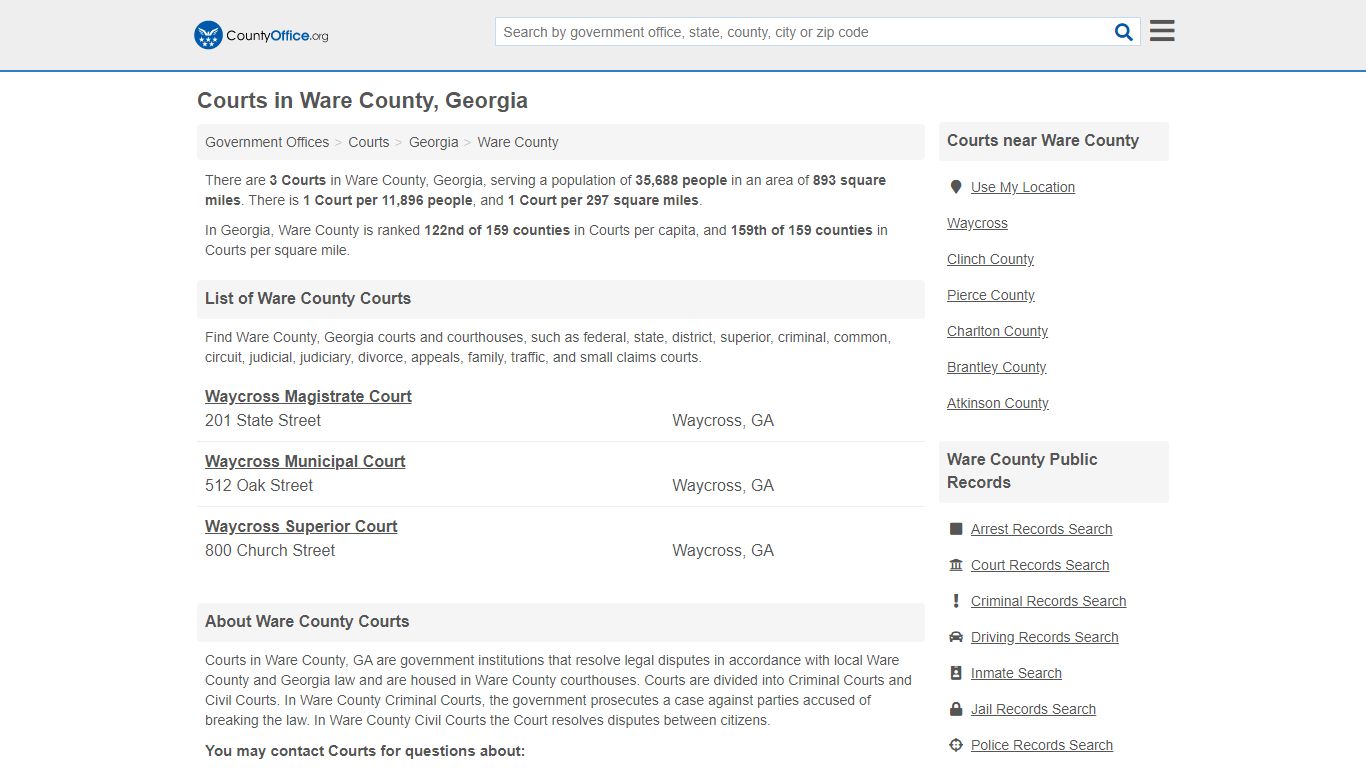Click the 512 Oak Street address
This screenshot has height=768, width=1366.
pyautogui.click(x=259, y=485)
